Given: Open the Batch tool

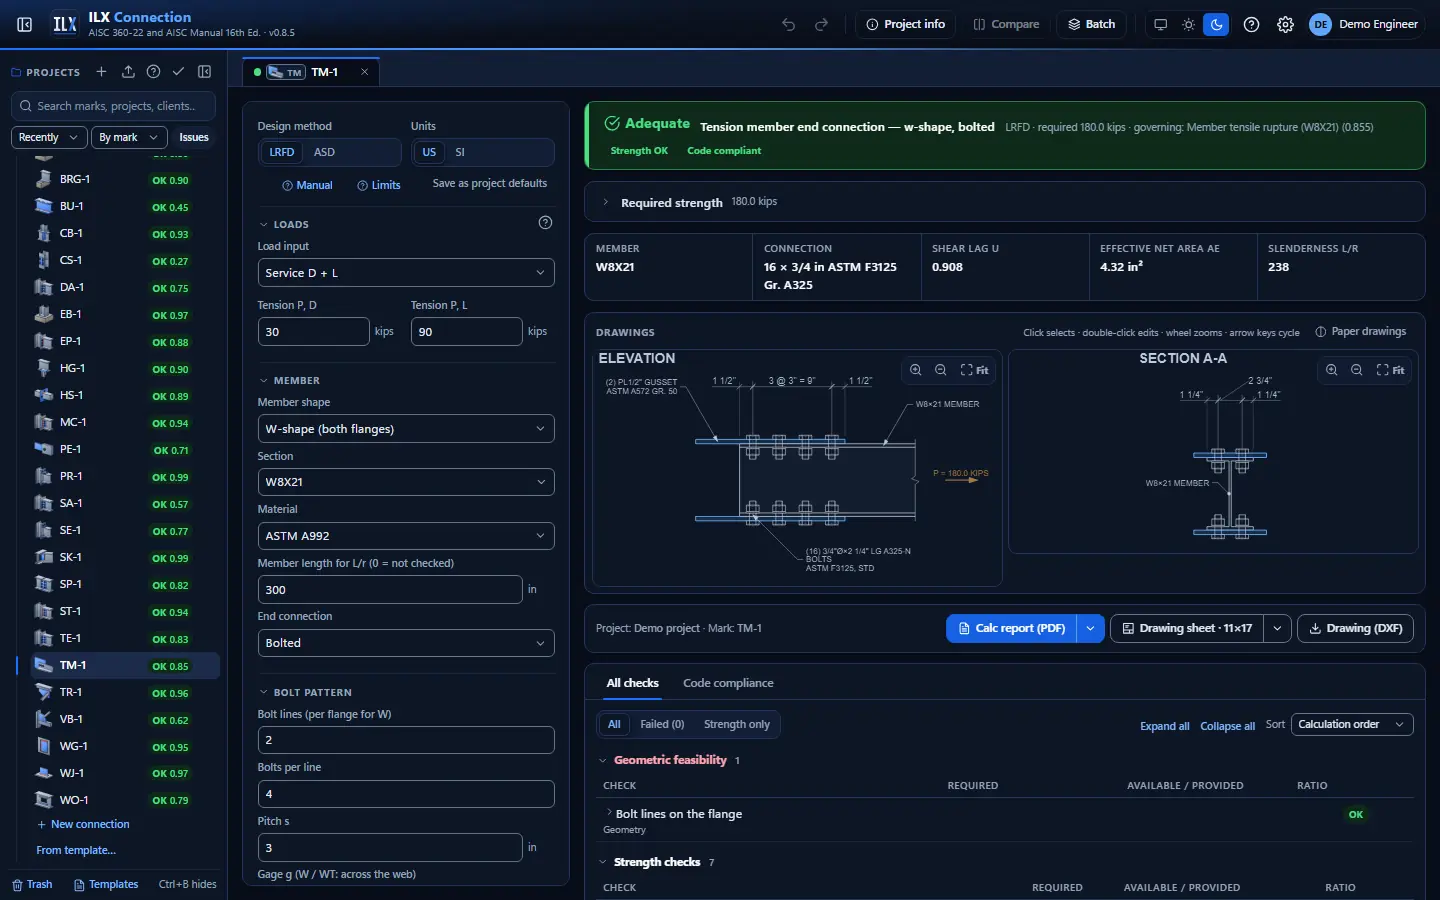Looking at the screenshot, I should 1091,24.
